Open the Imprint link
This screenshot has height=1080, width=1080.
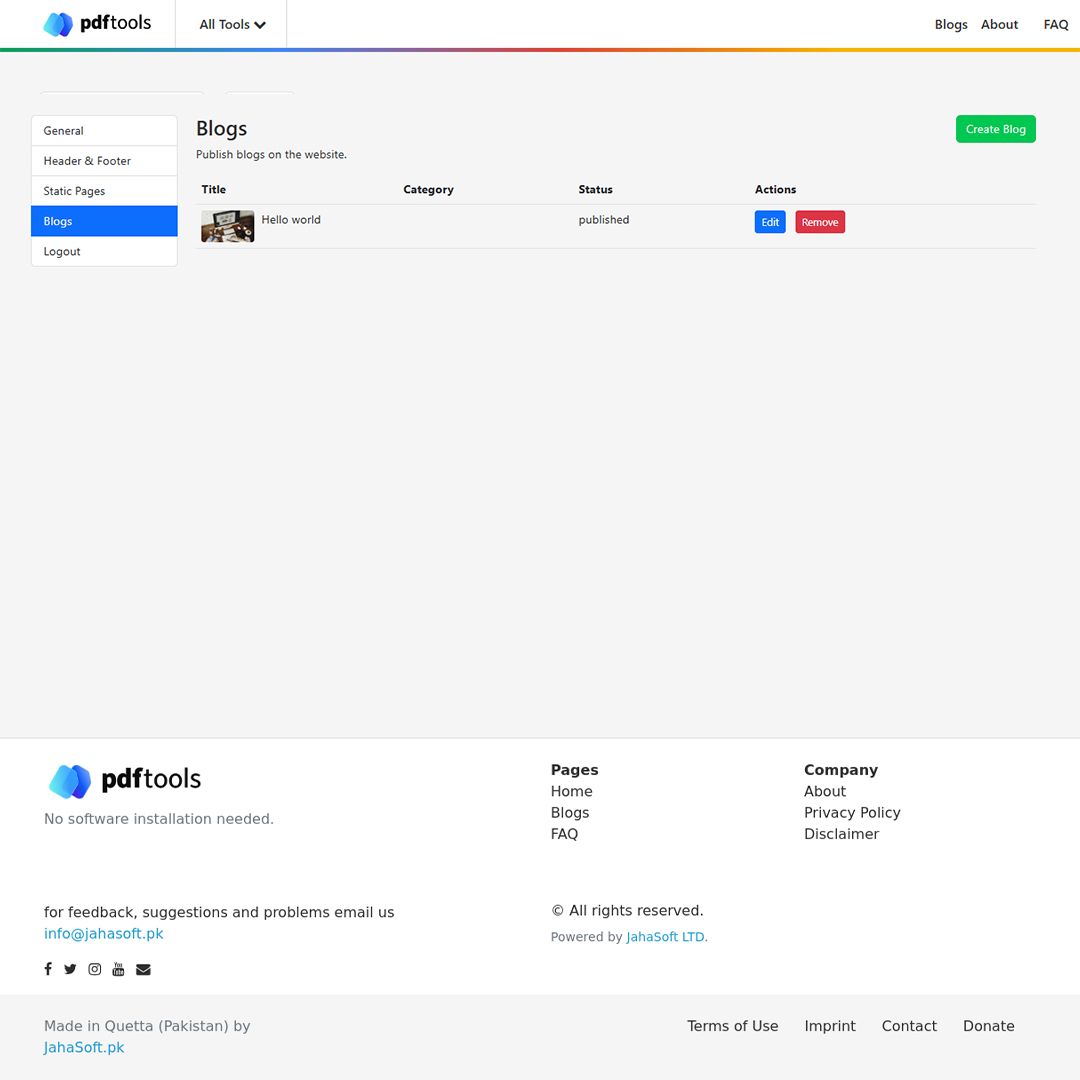coord(829,1026)
